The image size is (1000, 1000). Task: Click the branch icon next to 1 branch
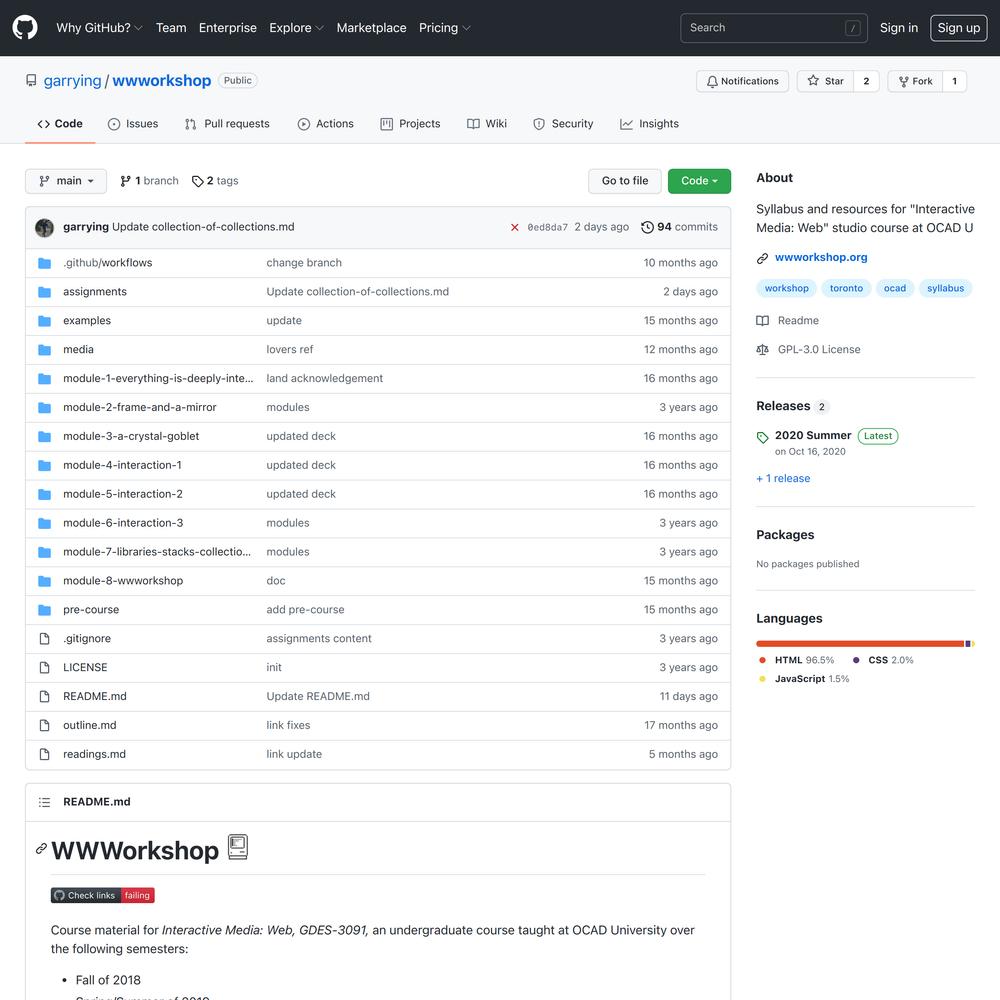[x=126, y=181]
